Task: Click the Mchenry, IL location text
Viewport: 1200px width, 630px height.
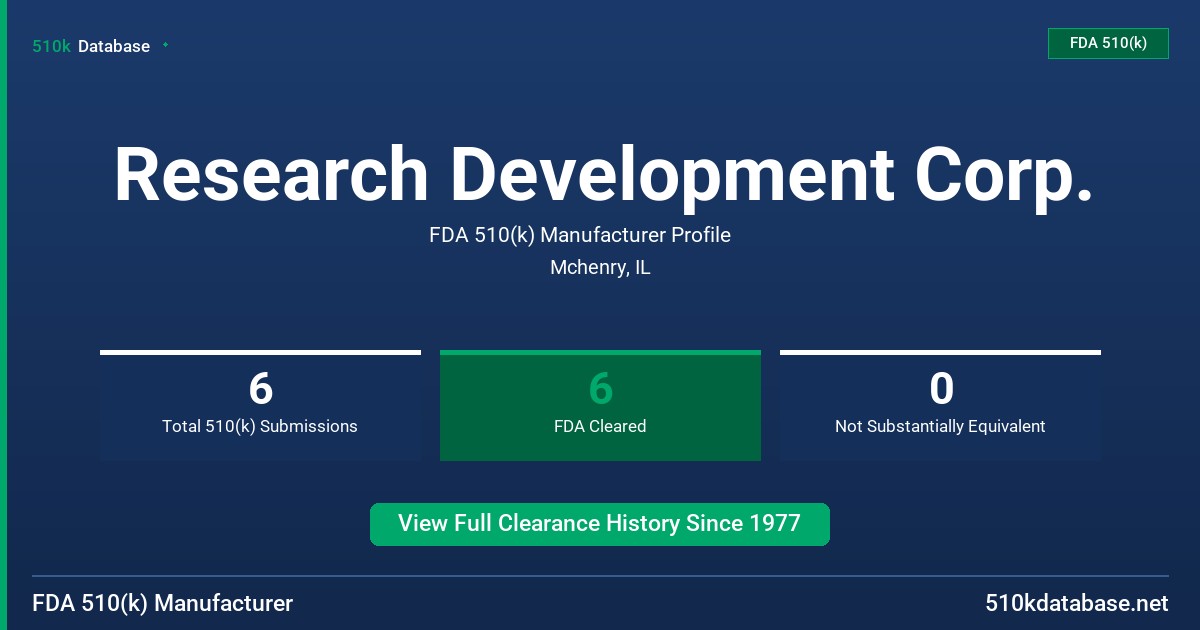Action: tap(600, 268)
